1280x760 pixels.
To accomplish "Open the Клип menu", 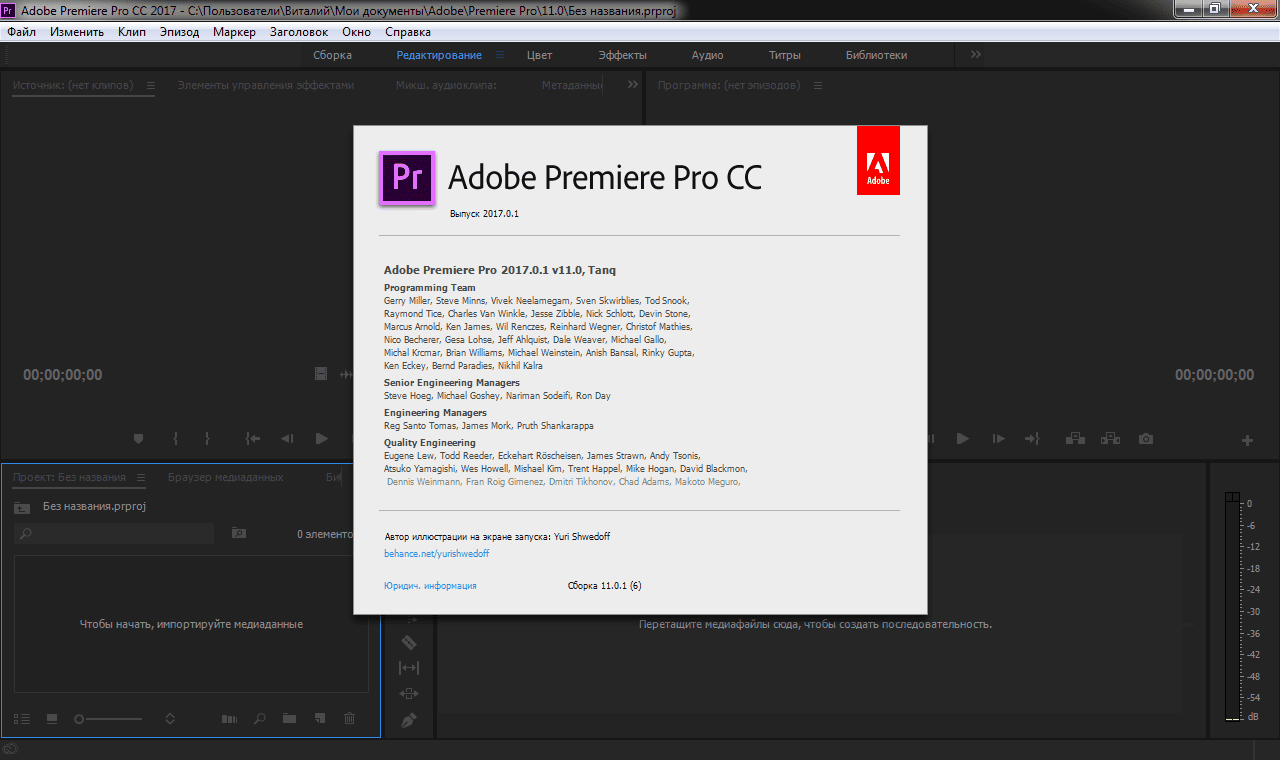I will click(x=132, y=32).
